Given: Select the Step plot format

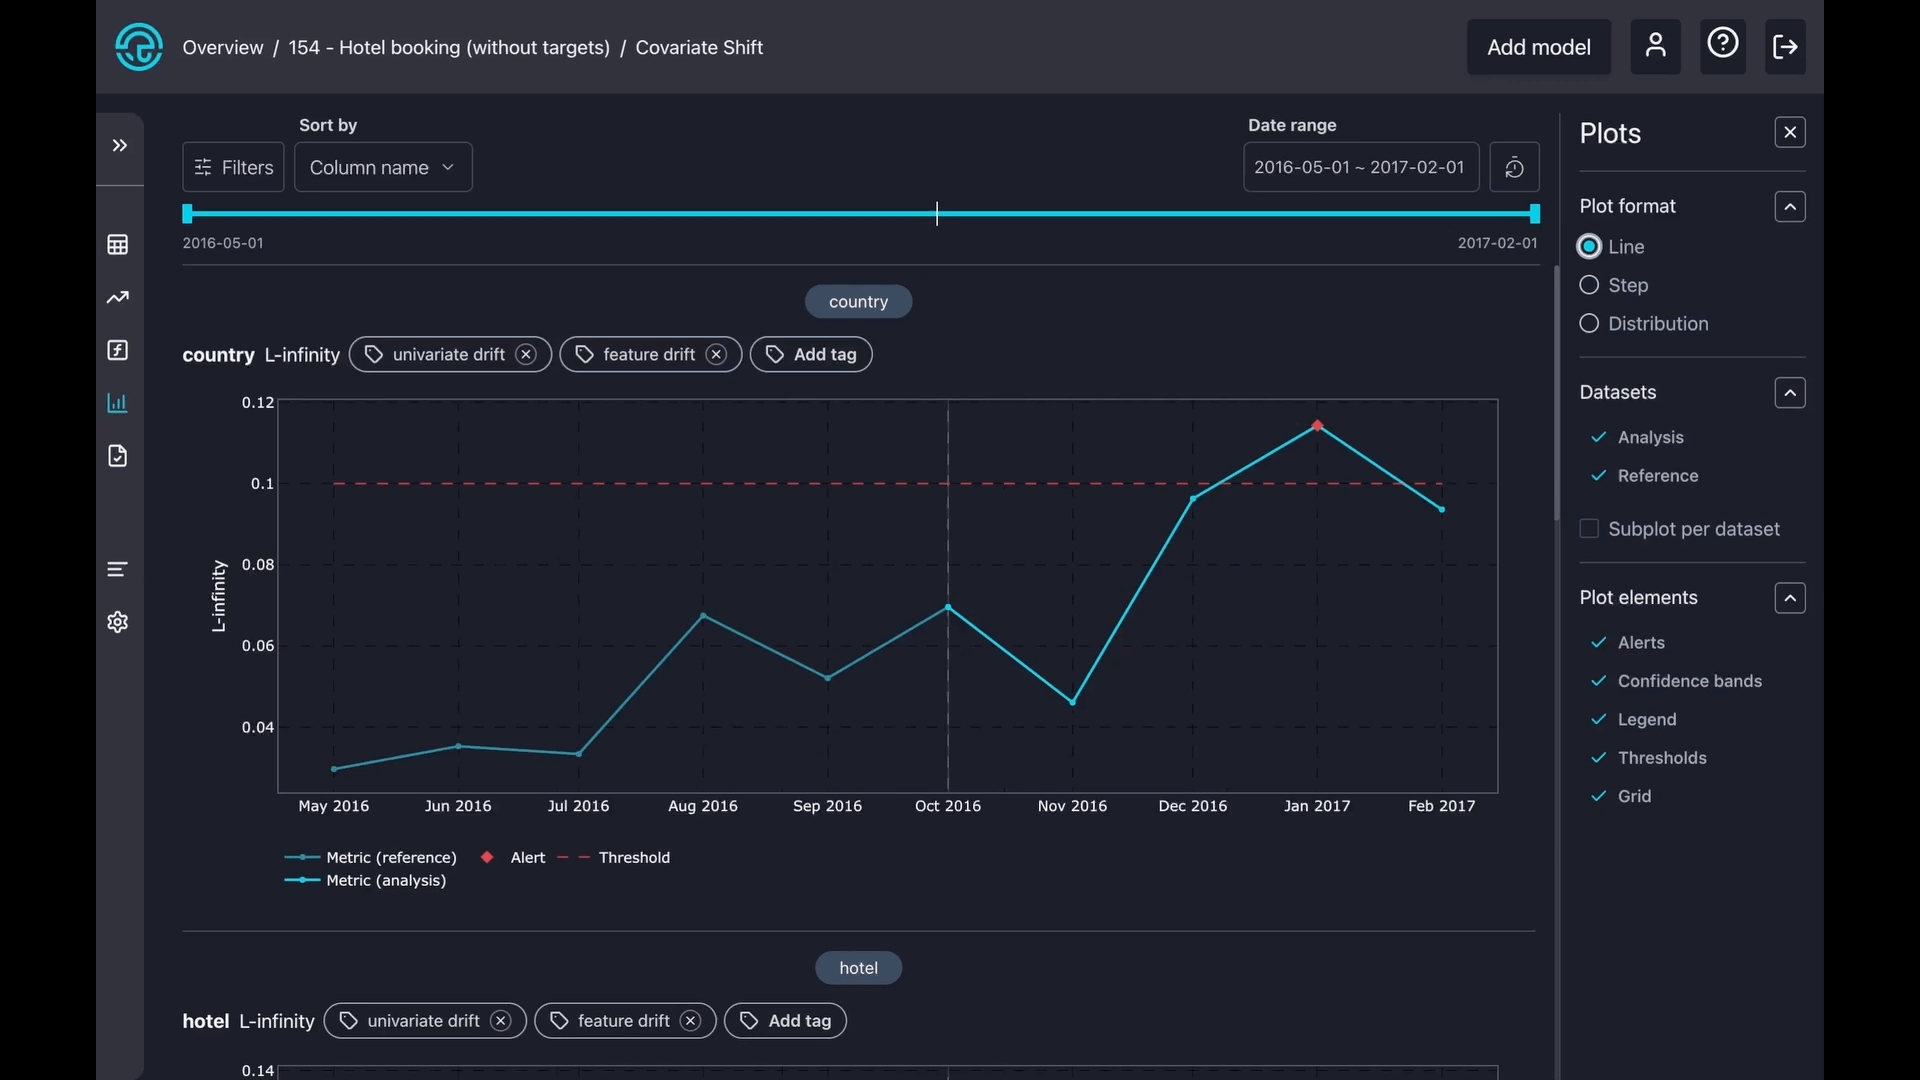Looking at the screenshot, I should point(1589,285).
